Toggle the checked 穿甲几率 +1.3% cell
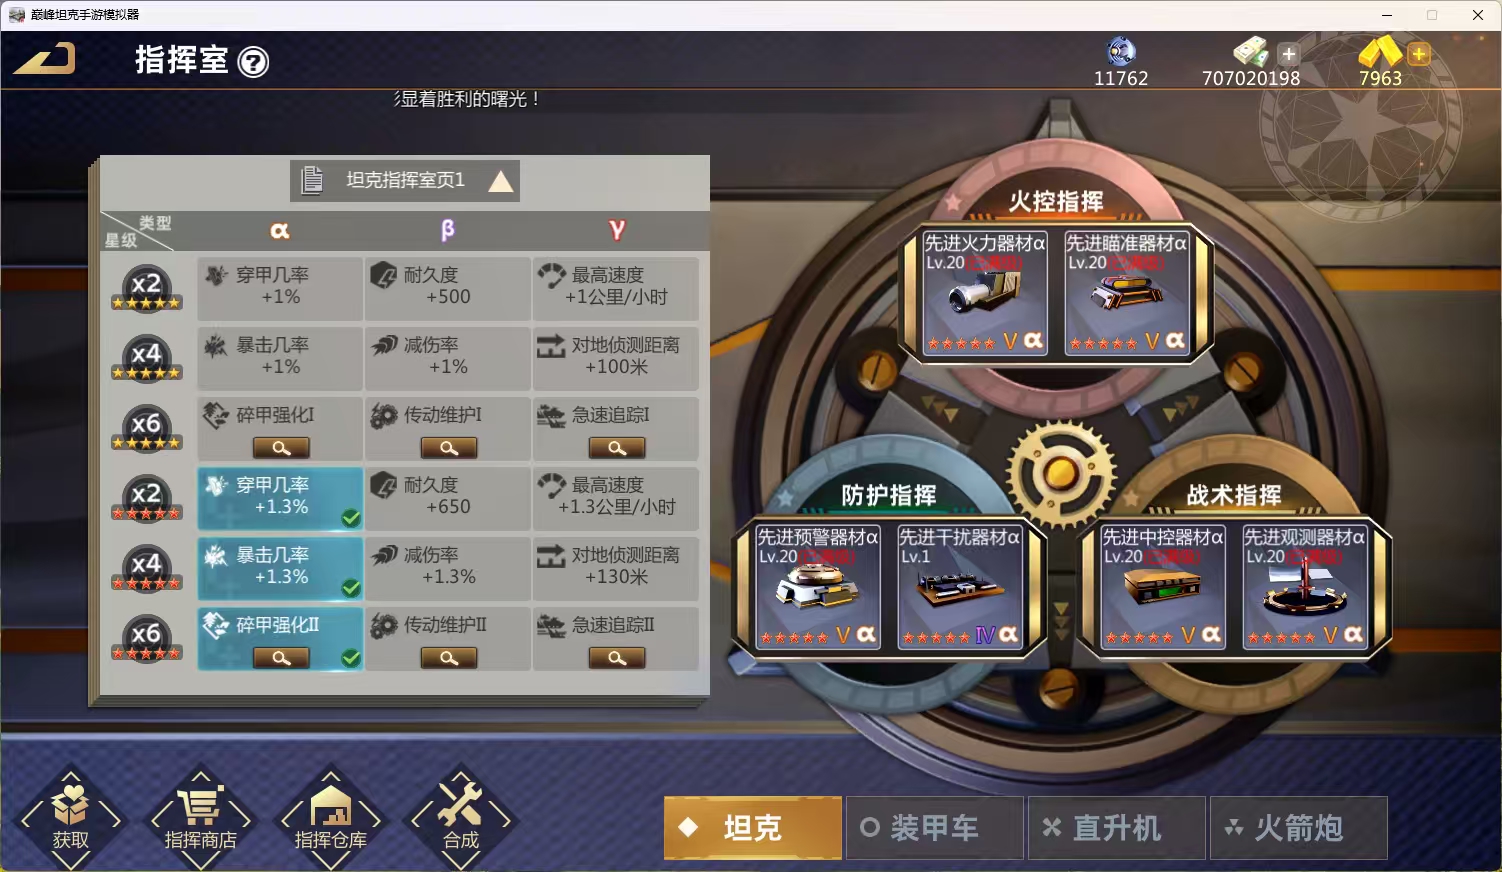The image size is (1502, 872). (280, 498)
